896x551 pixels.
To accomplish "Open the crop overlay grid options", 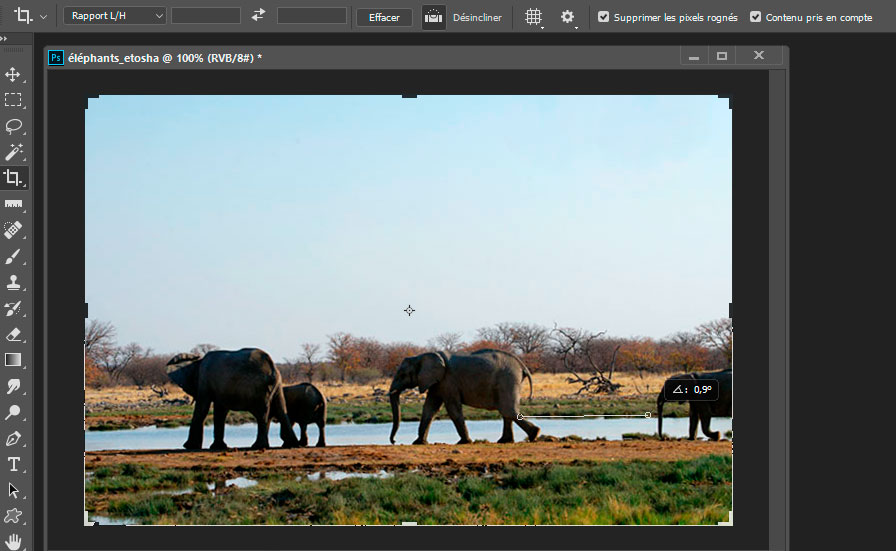I will 534,17.
